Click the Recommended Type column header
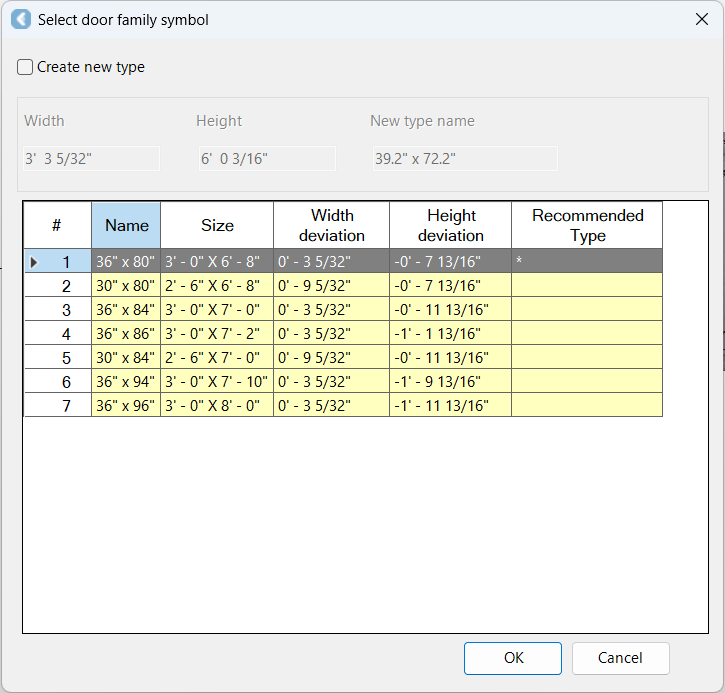The height and width of the screenshot is (693, 725). point(587,225)
